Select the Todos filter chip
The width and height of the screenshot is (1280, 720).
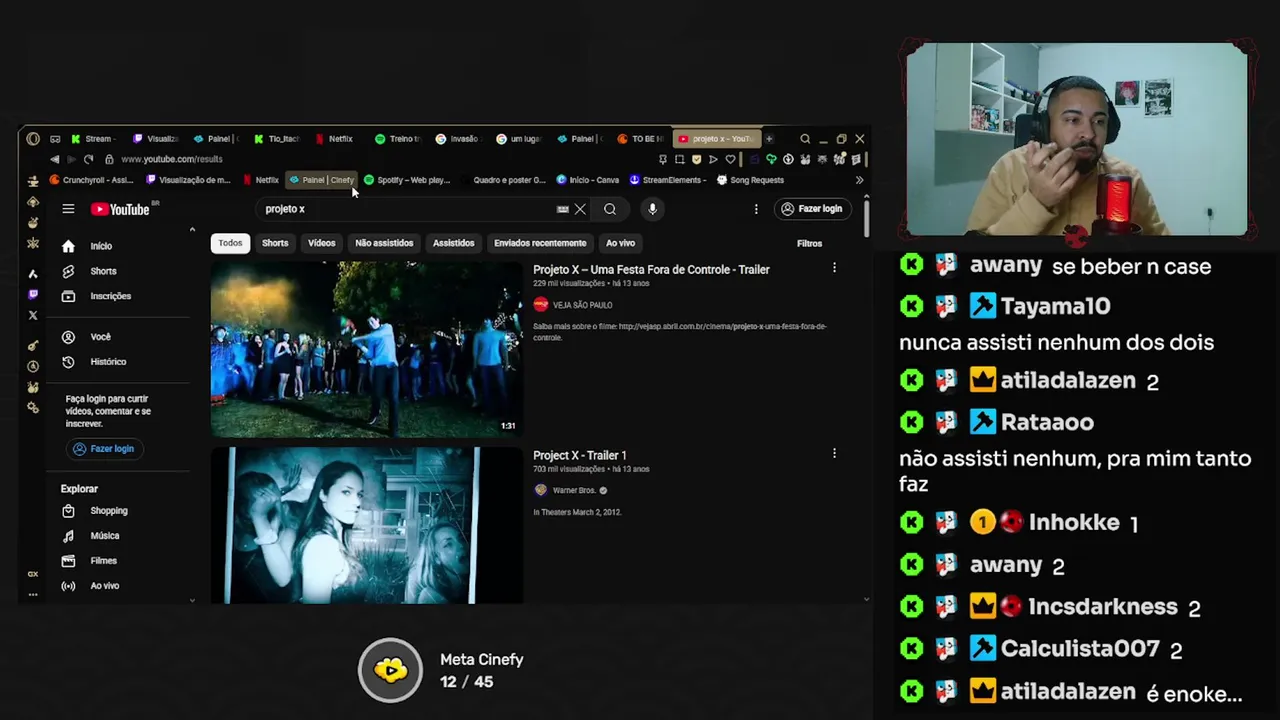tap(230, 243)
